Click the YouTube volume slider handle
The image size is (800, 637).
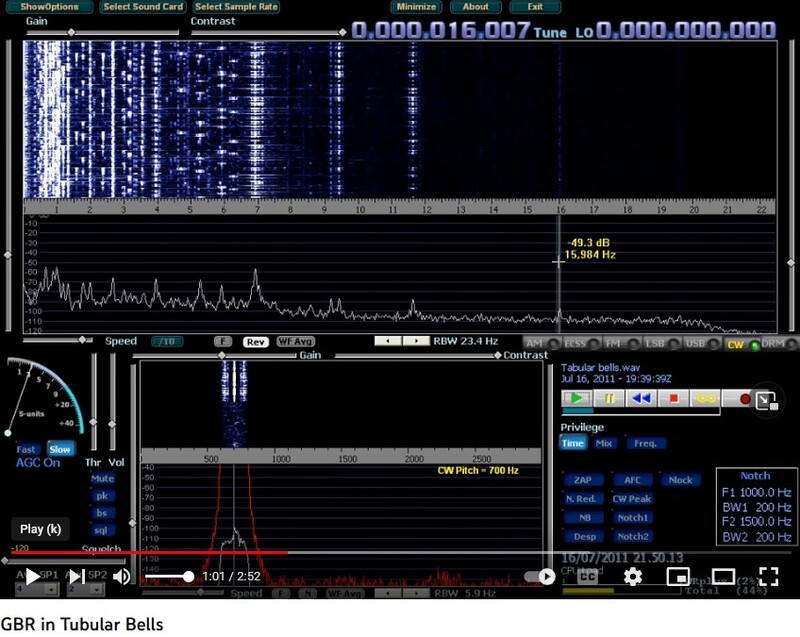click(x=188, y=576)
